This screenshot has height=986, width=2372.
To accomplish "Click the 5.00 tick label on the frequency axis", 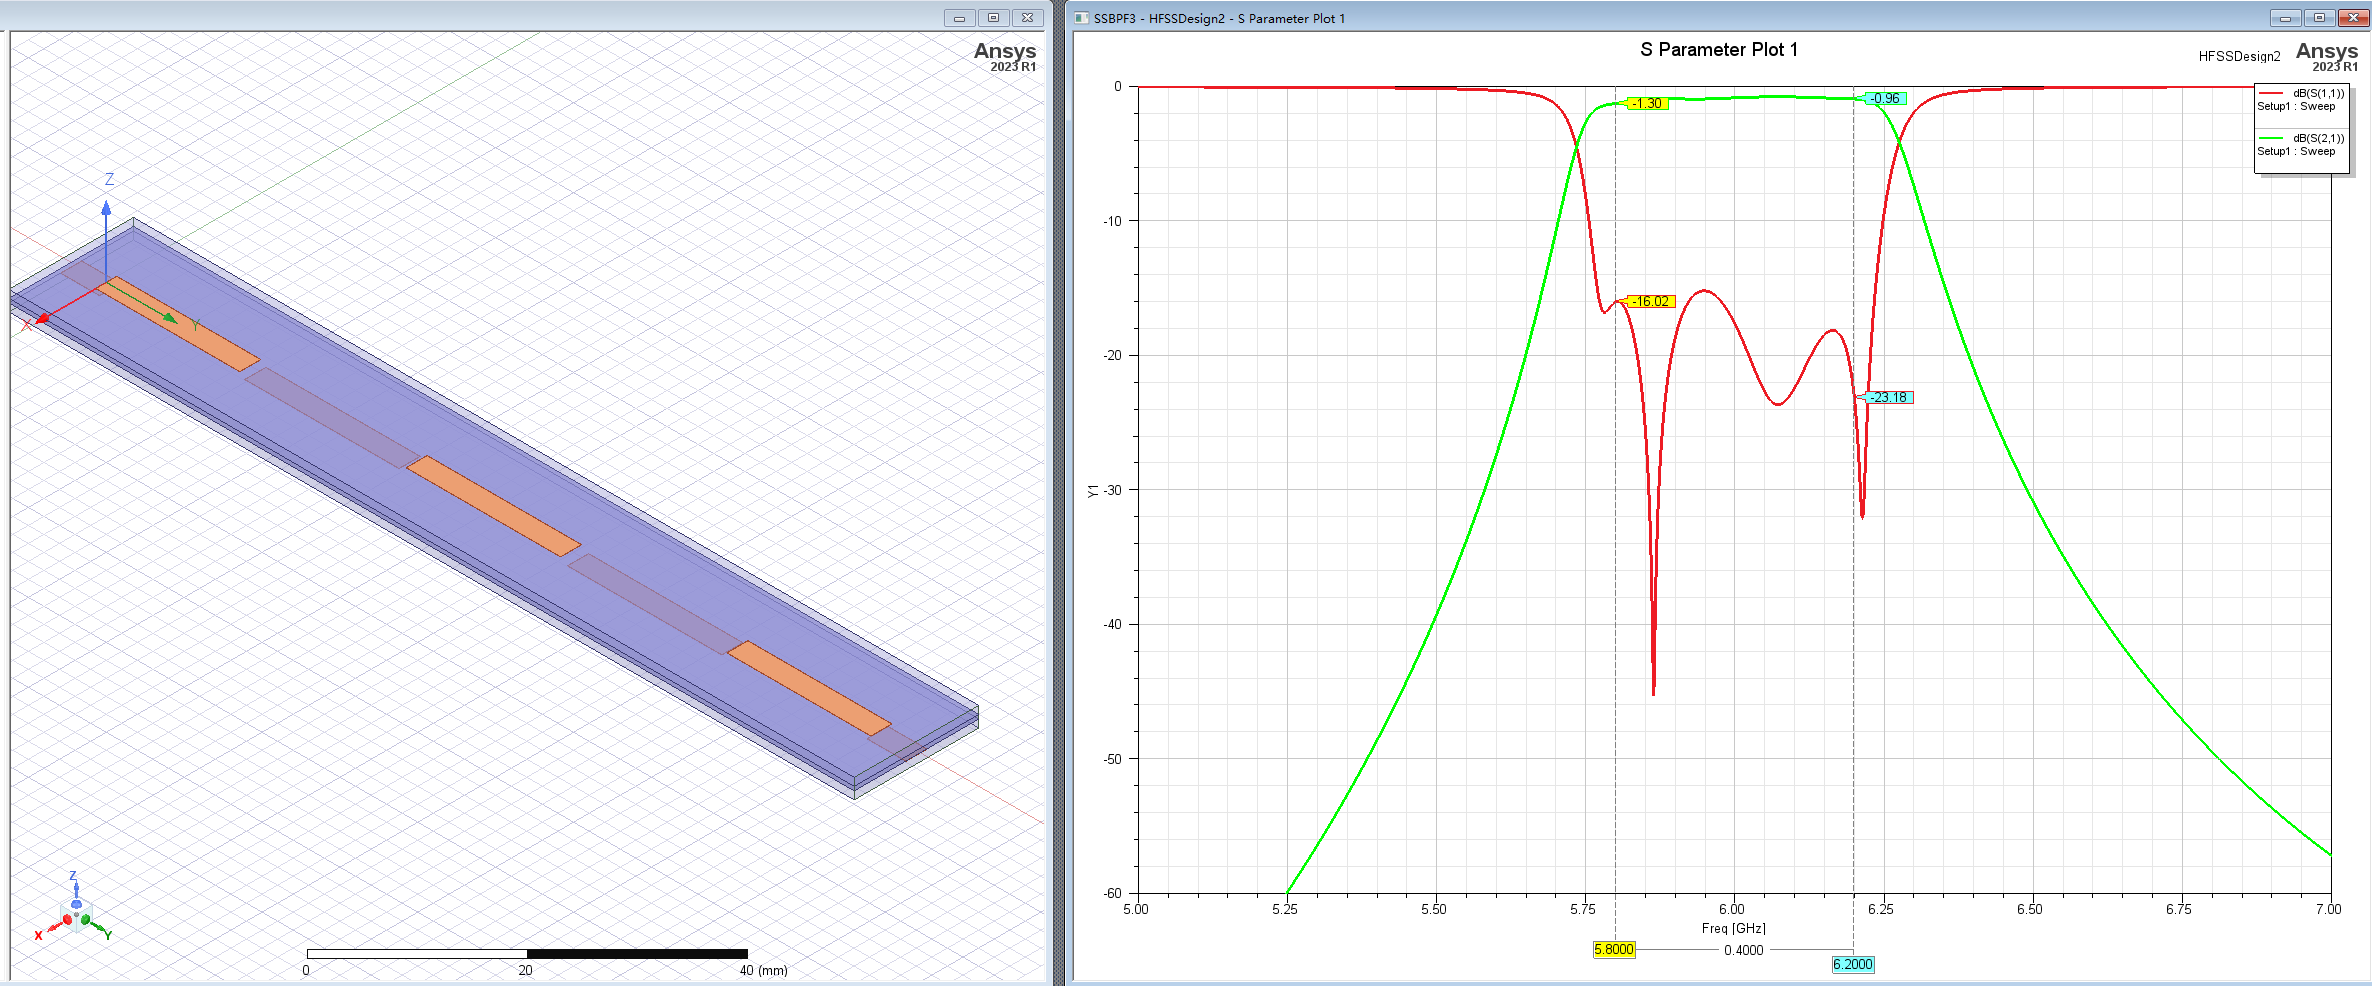I will (1136, 910).
